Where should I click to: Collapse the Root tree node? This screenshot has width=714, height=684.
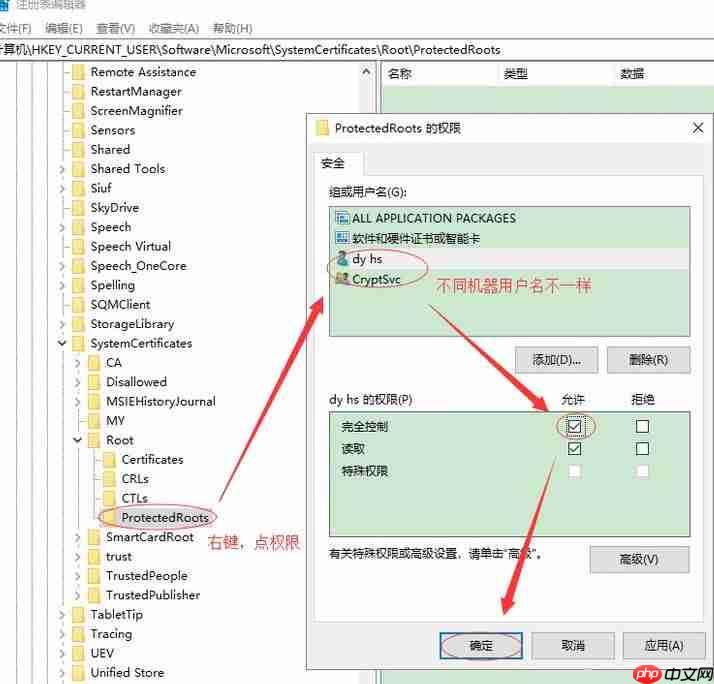pos(78,440)
